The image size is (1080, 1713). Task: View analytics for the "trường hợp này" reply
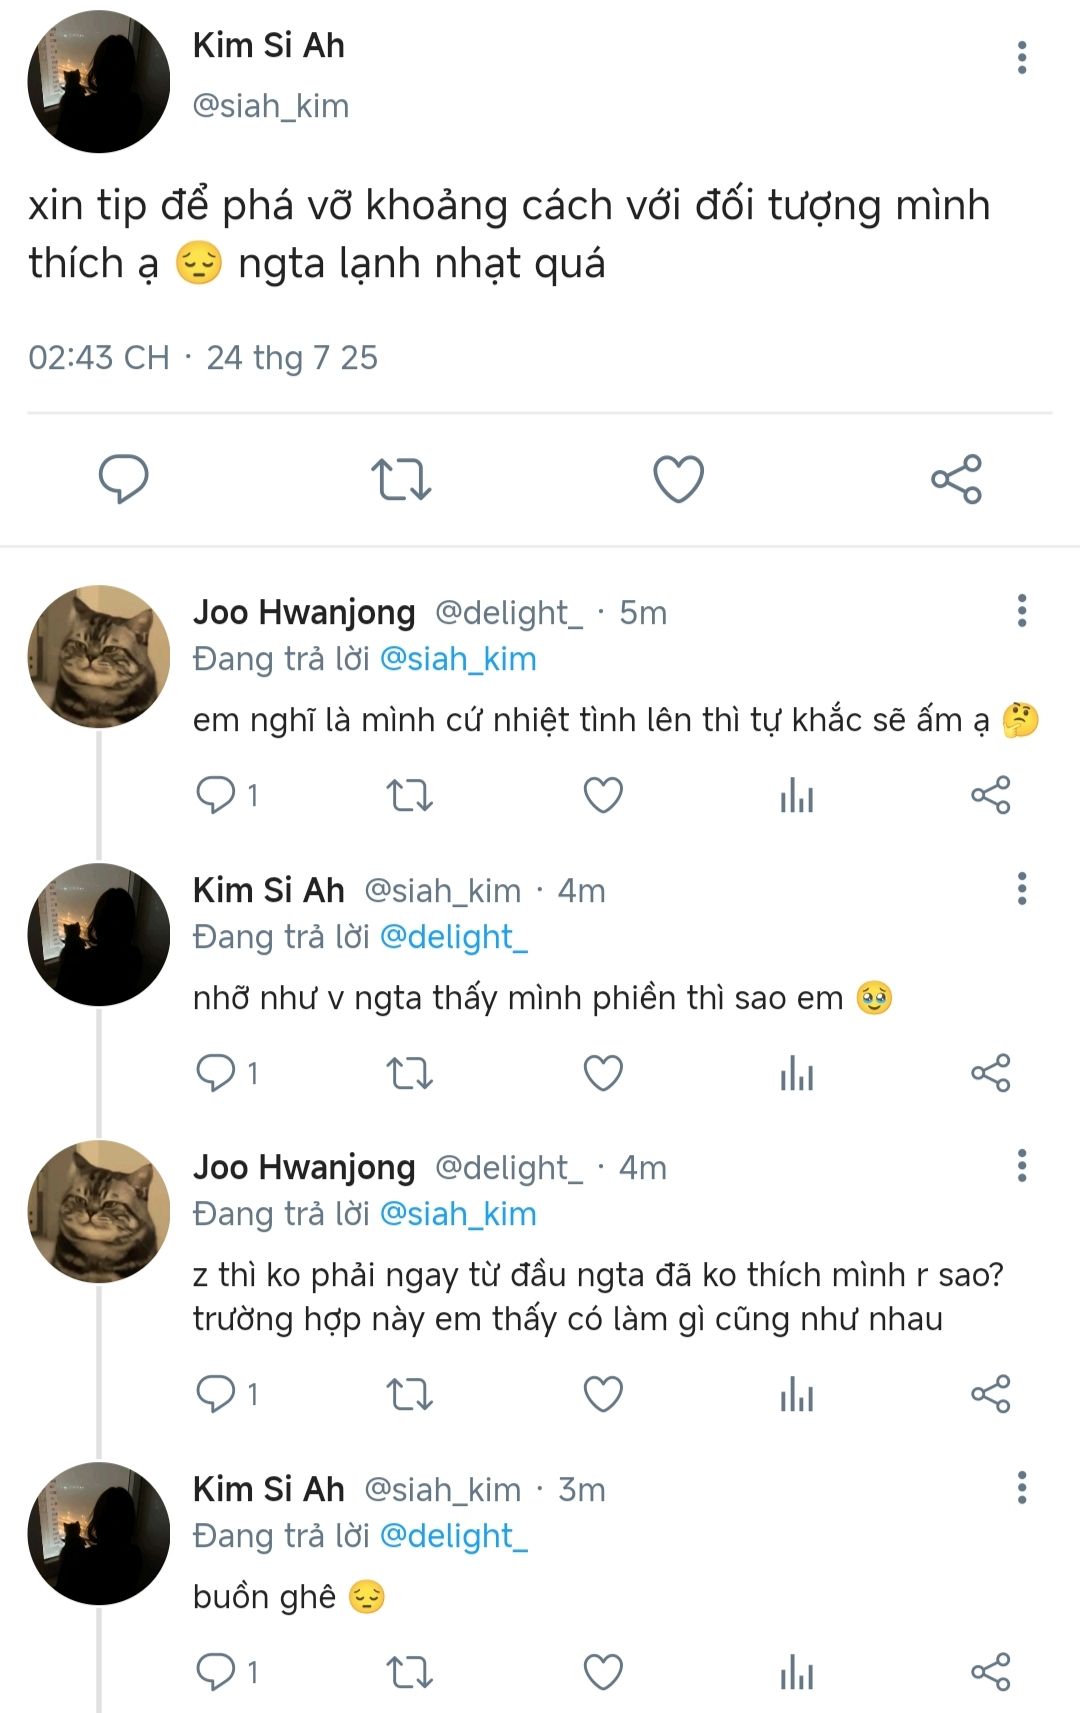pos(797,1394)
